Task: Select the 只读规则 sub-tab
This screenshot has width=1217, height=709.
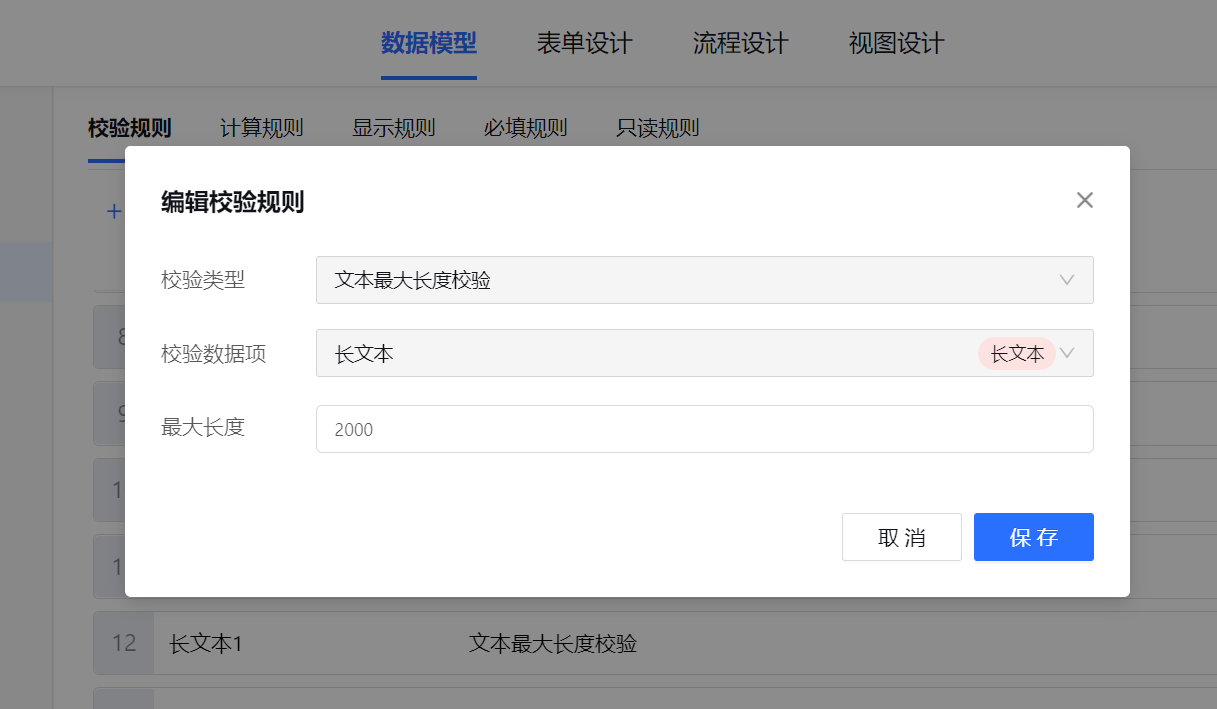Action: tap(658, 128)
